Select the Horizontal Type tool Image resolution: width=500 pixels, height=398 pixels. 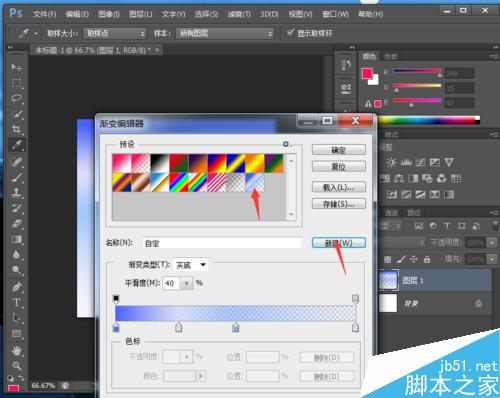click(16, 302)
